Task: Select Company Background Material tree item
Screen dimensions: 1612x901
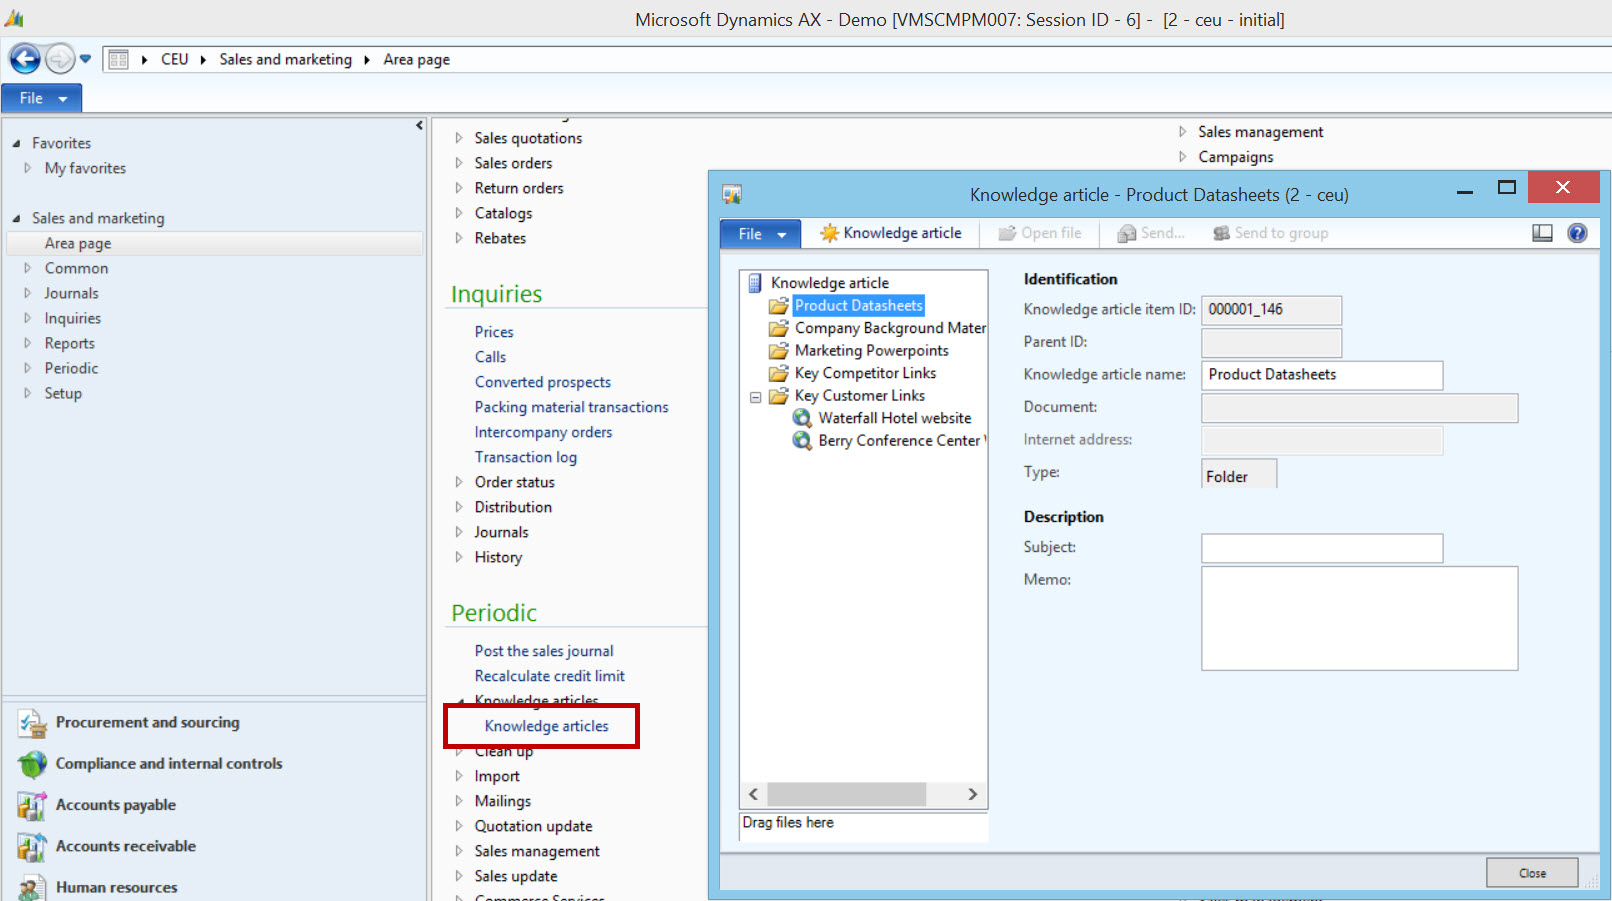Action: (x=889, y=328)
